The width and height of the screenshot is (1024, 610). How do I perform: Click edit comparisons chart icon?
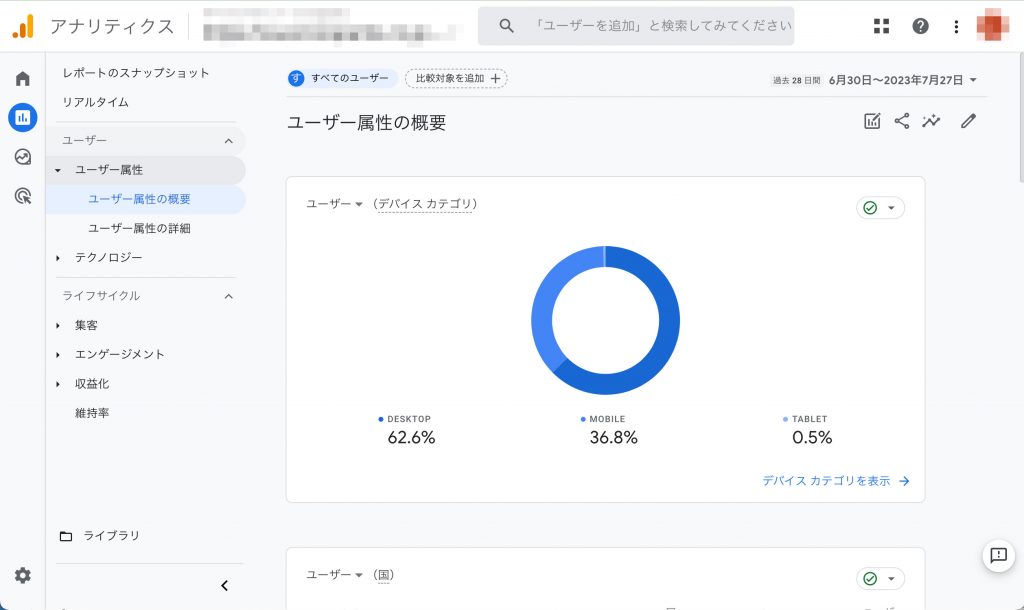click(872, 121)
